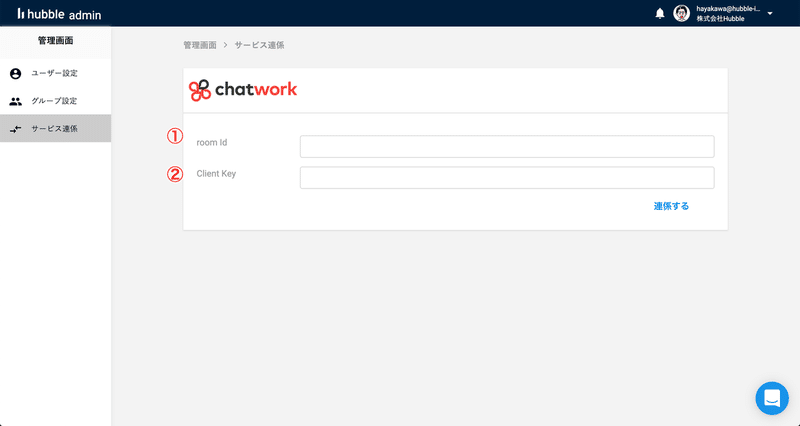
Task: Click the 株式会社Hubble company name
Action: pyautogui.click(x=720, y=19)
